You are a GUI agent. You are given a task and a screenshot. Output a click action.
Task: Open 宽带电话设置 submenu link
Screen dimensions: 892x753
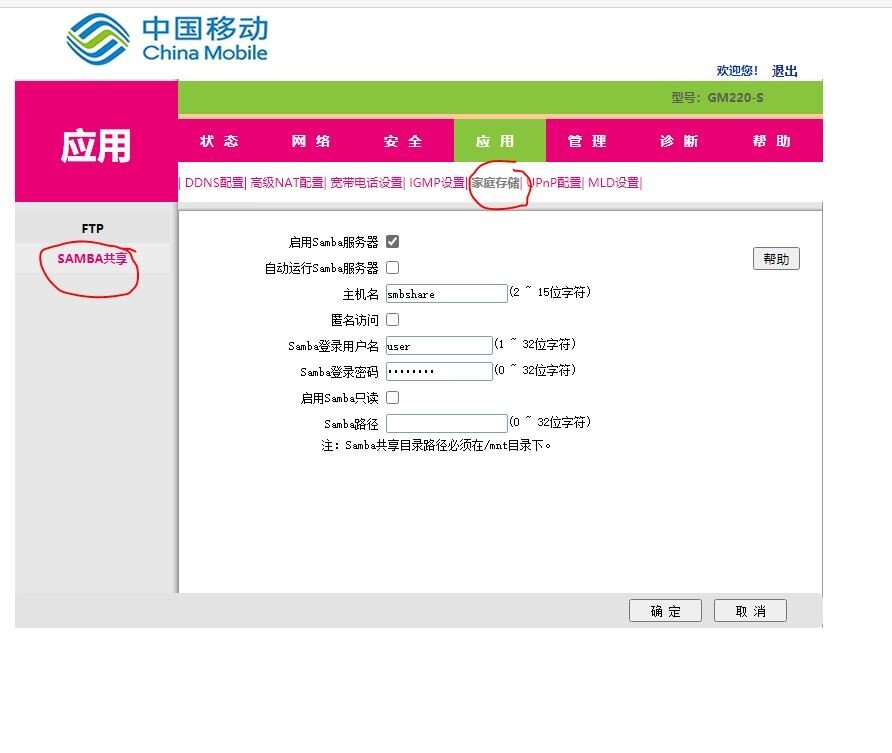pos(366,183)
